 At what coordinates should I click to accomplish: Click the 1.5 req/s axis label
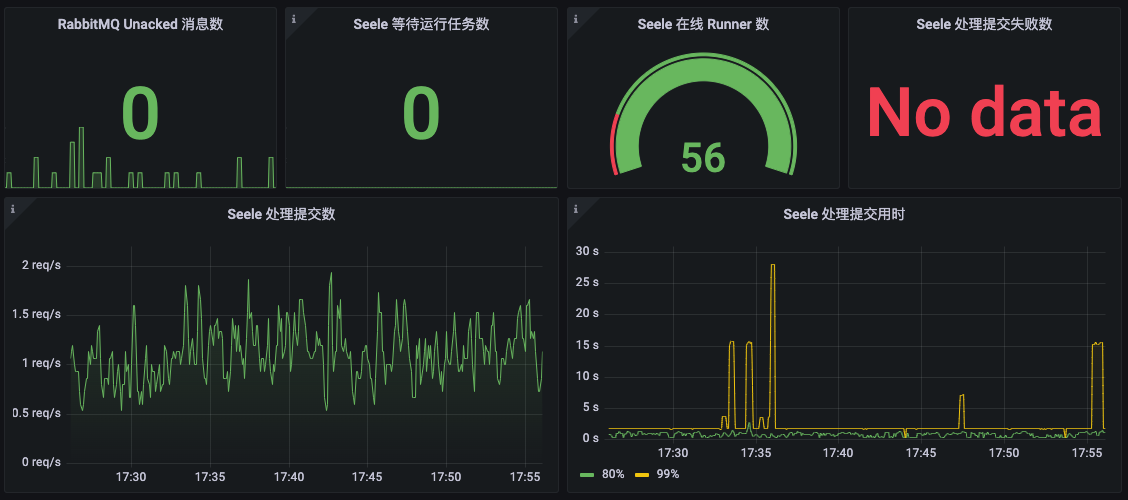[x=37, y=314]
